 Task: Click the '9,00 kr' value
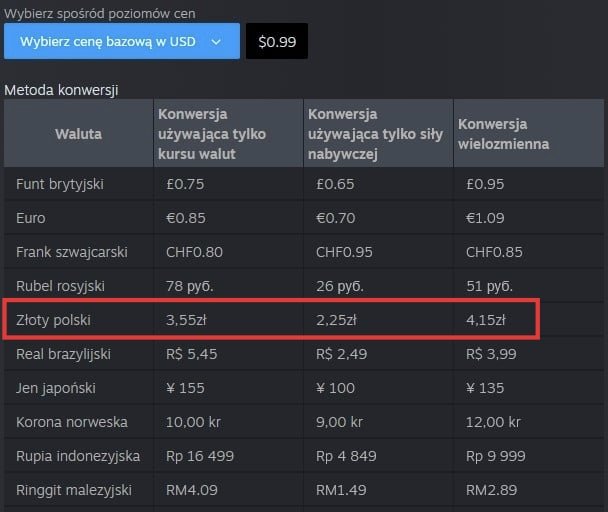pos(339,422)
